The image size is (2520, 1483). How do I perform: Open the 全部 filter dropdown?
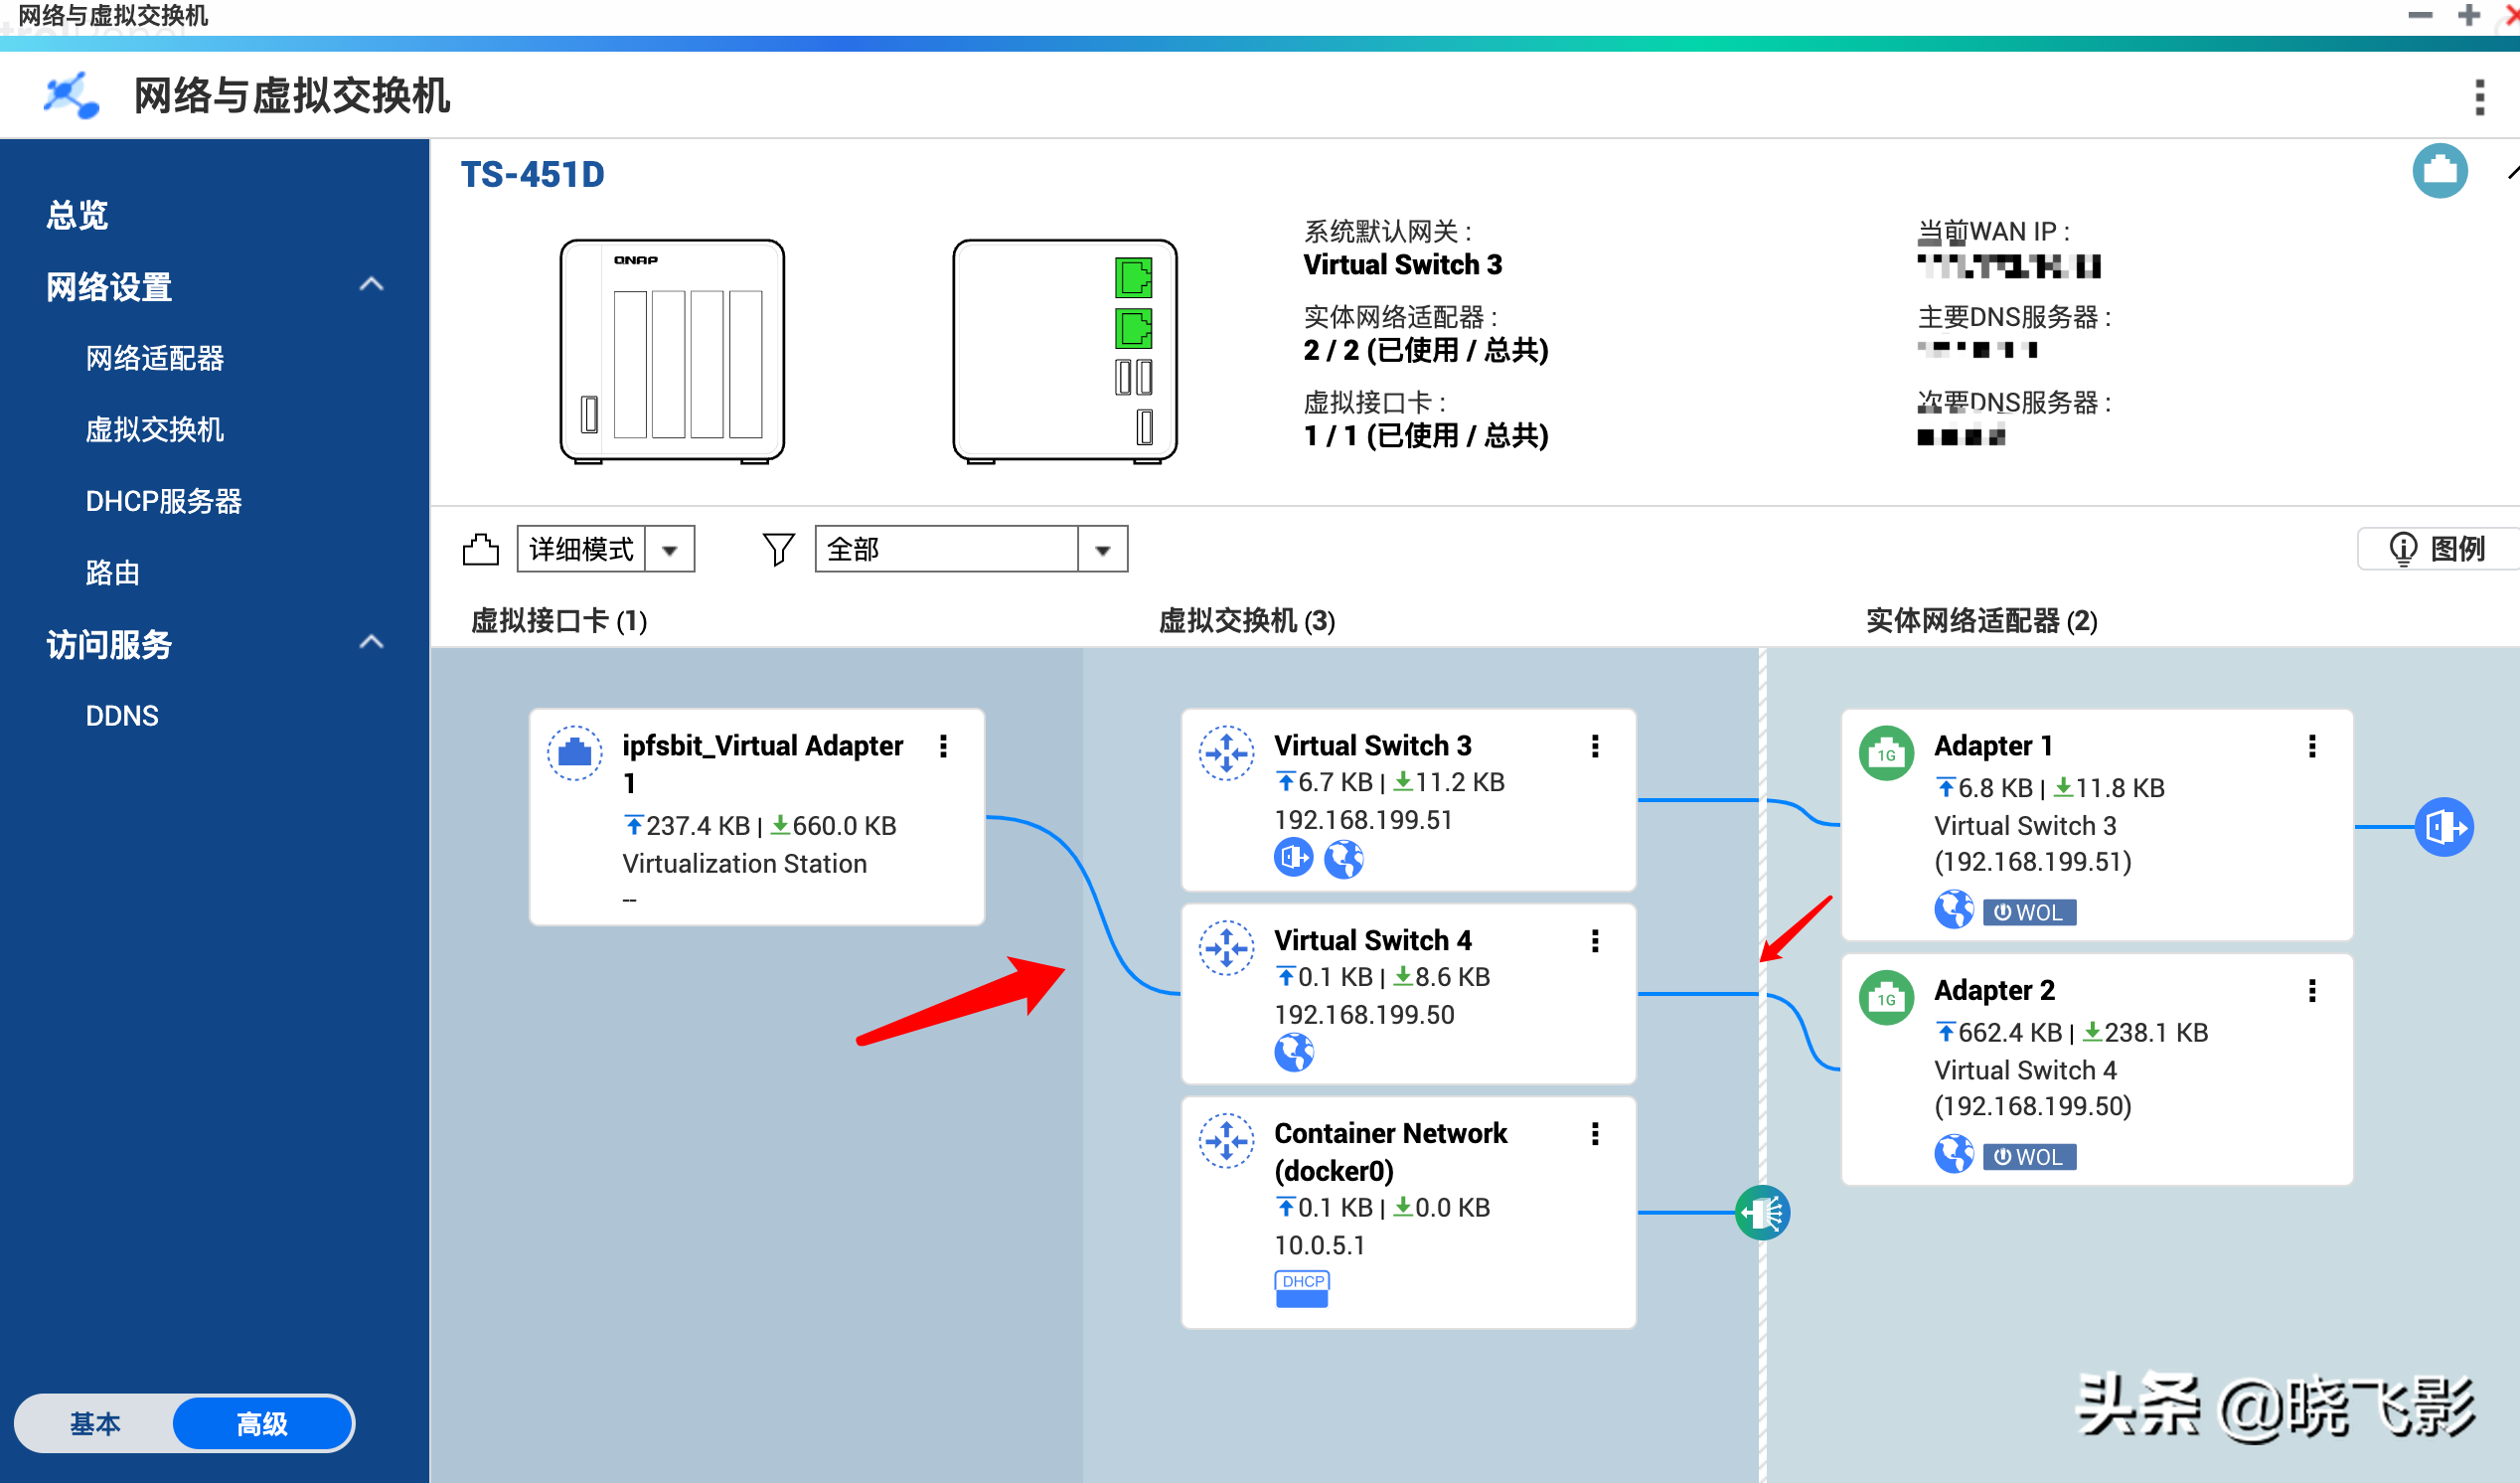point(1102,550)
